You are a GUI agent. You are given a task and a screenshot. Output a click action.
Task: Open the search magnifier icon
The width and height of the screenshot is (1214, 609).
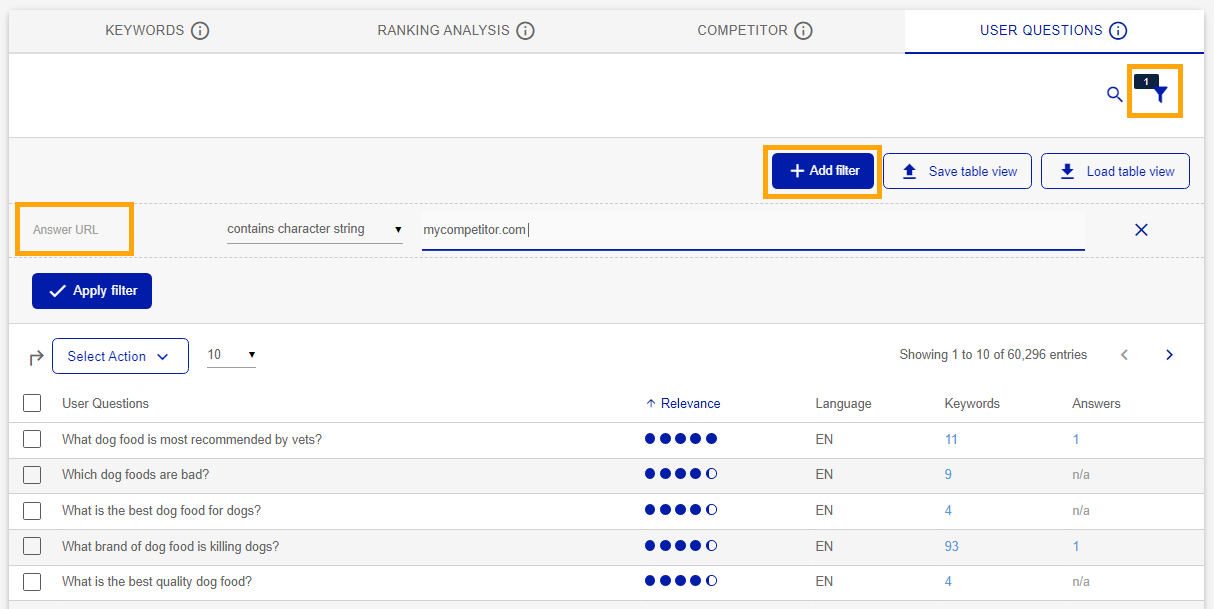[x=1114, y=95]
